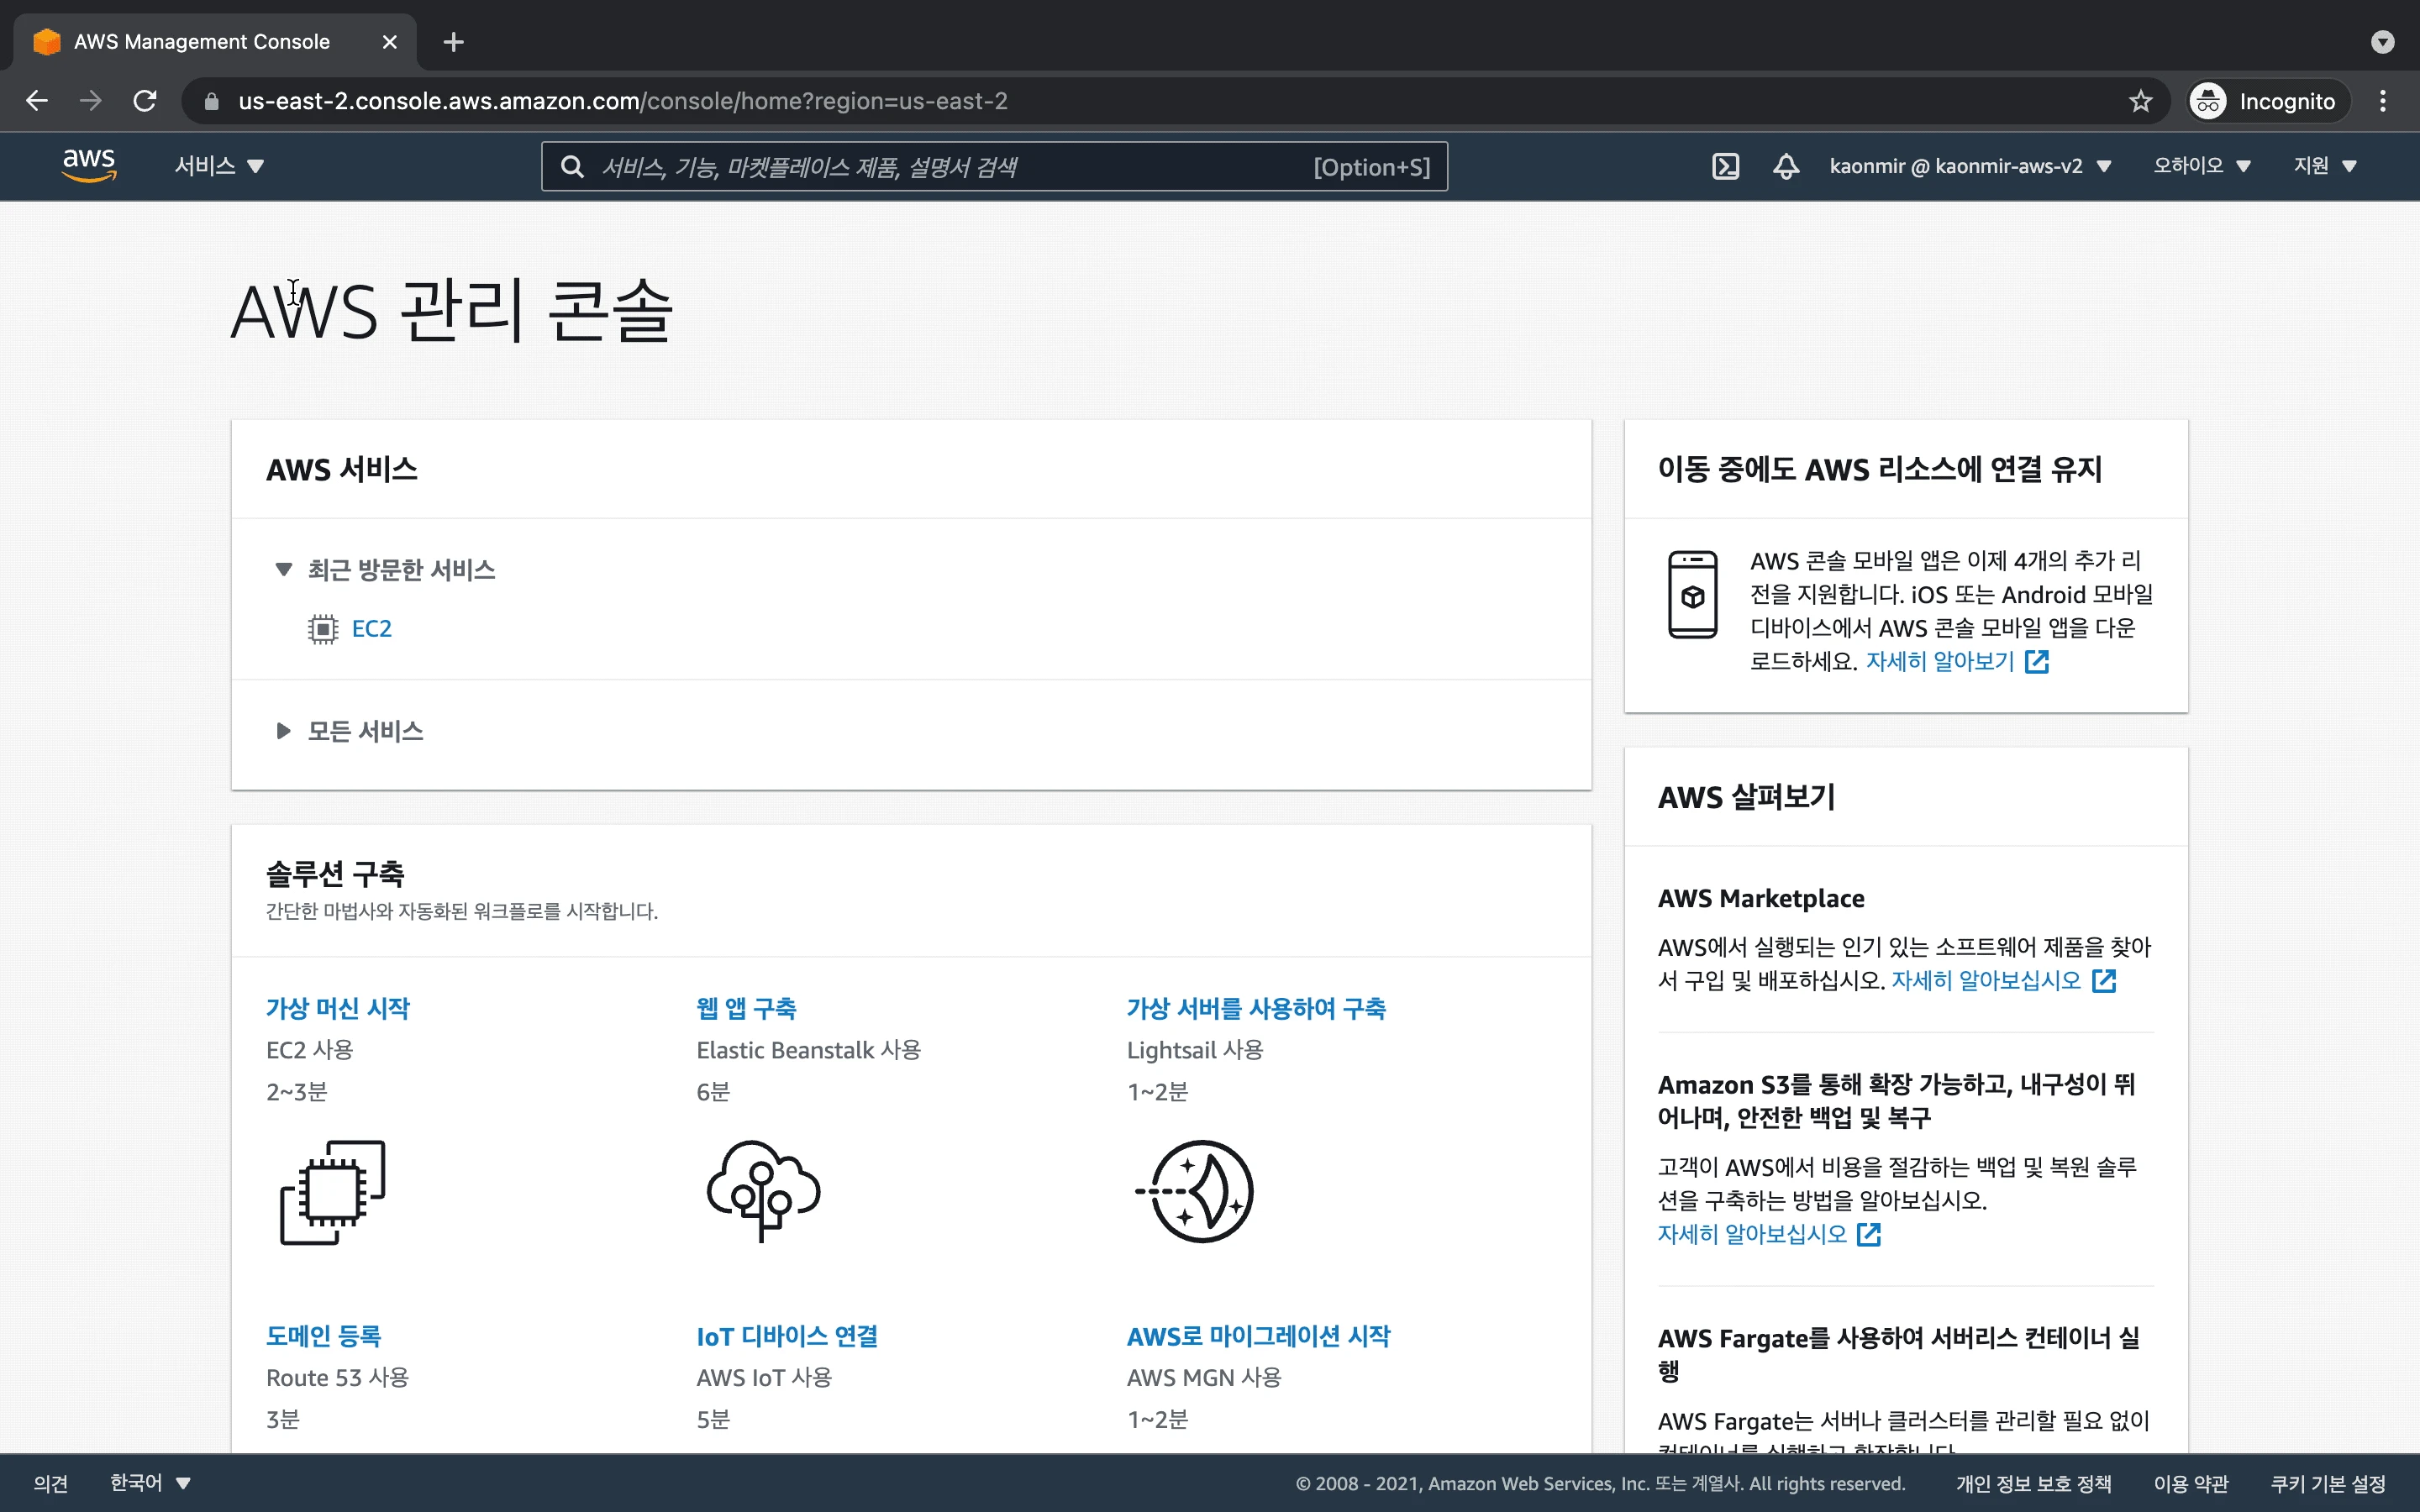Open the 도메인 등록 link
Viewport: 2420px width, 1512px height.
click(x=323, y=1337)
